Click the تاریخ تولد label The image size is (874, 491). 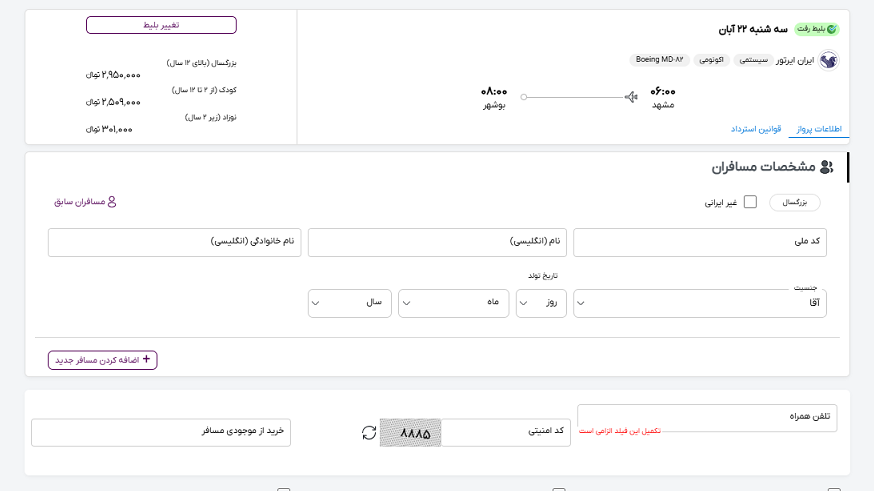[543, 276]
